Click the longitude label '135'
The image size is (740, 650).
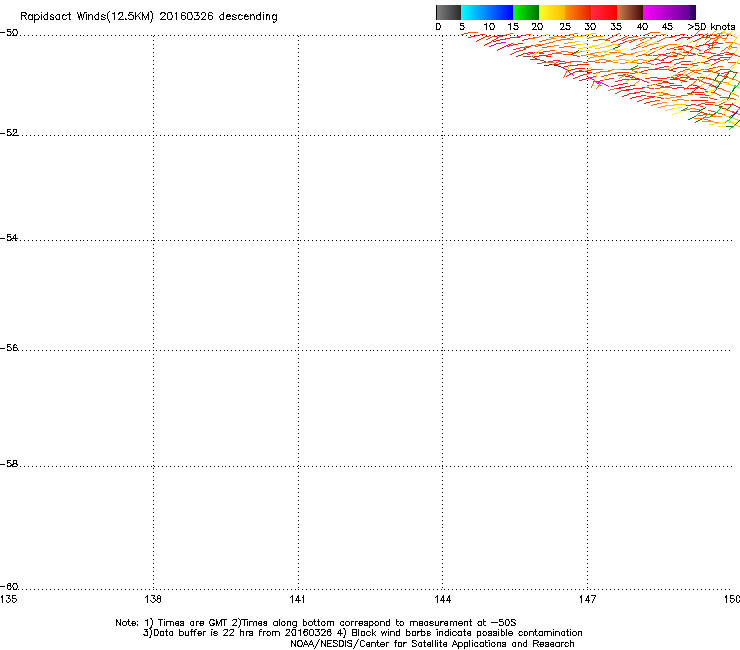(8, 599)
